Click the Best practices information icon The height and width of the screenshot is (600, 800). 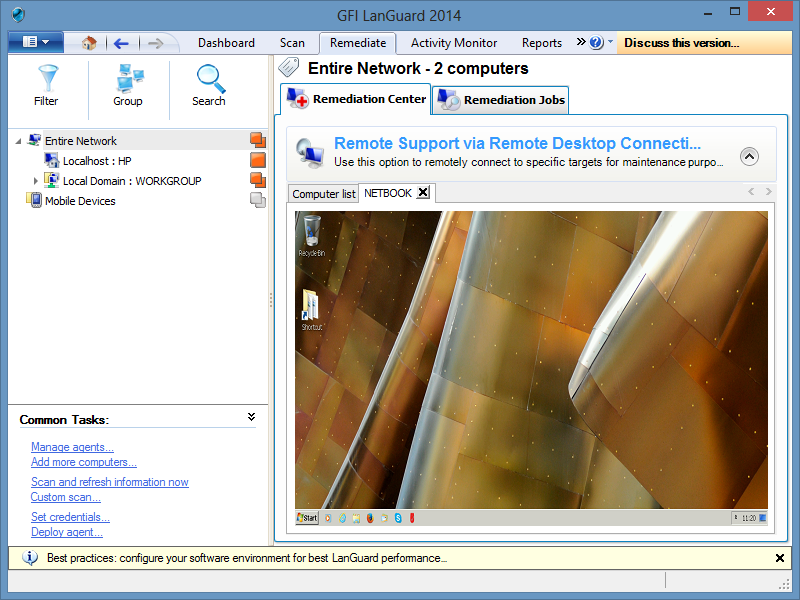[x=30, y=558]
